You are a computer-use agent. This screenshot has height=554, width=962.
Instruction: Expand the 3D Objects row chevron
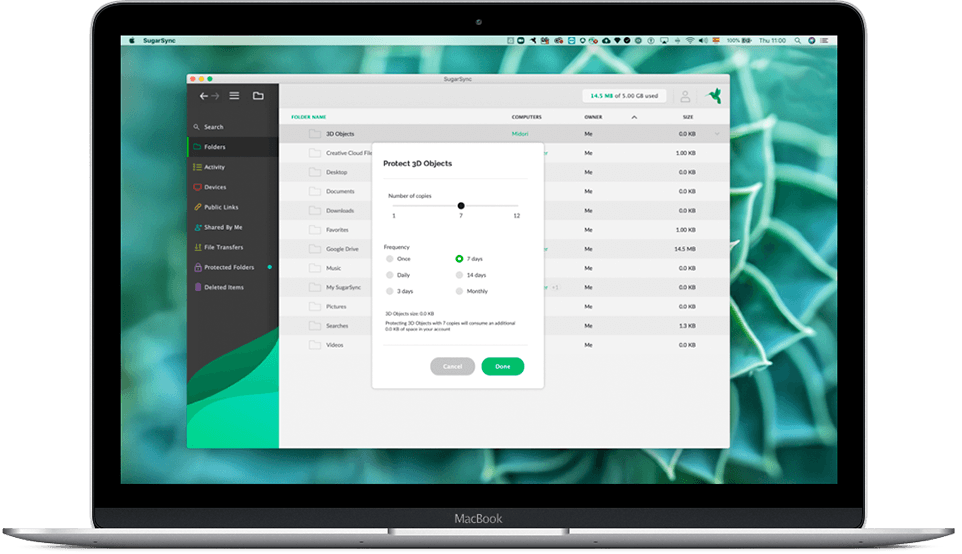pos(717,134)
